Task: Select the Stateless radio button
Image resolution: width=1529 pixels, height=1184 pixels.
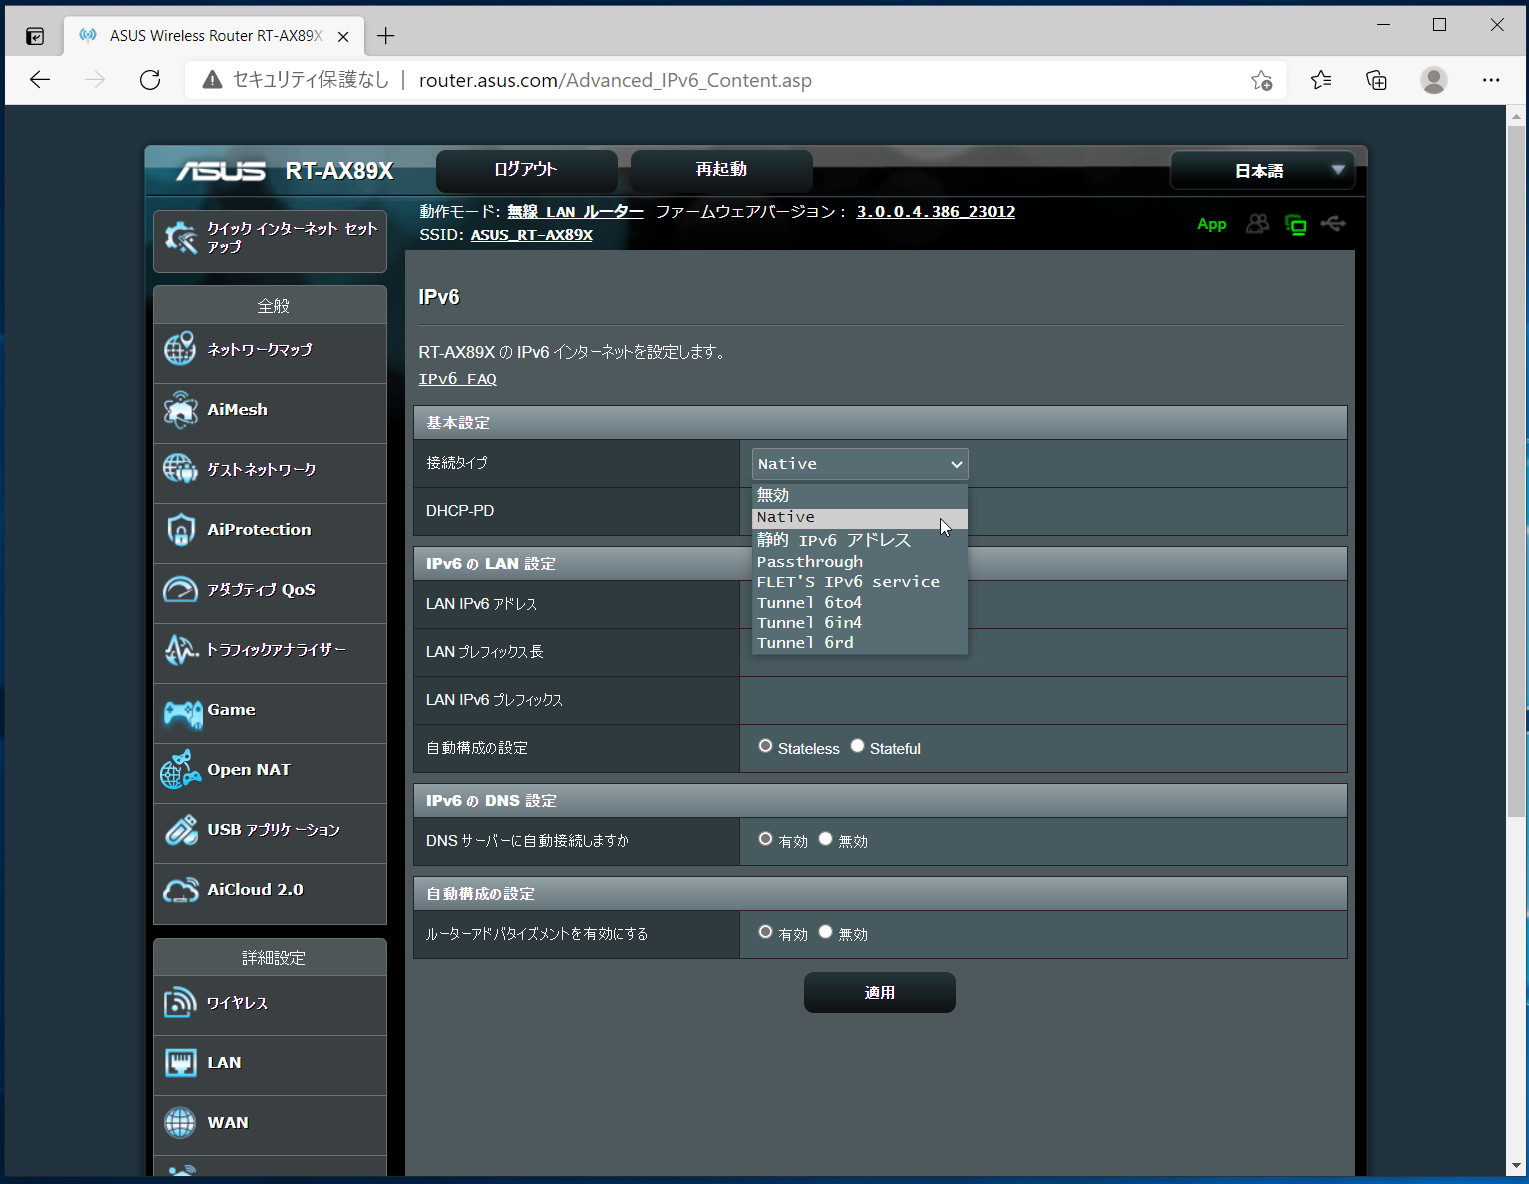Action: tap(765, 746)
